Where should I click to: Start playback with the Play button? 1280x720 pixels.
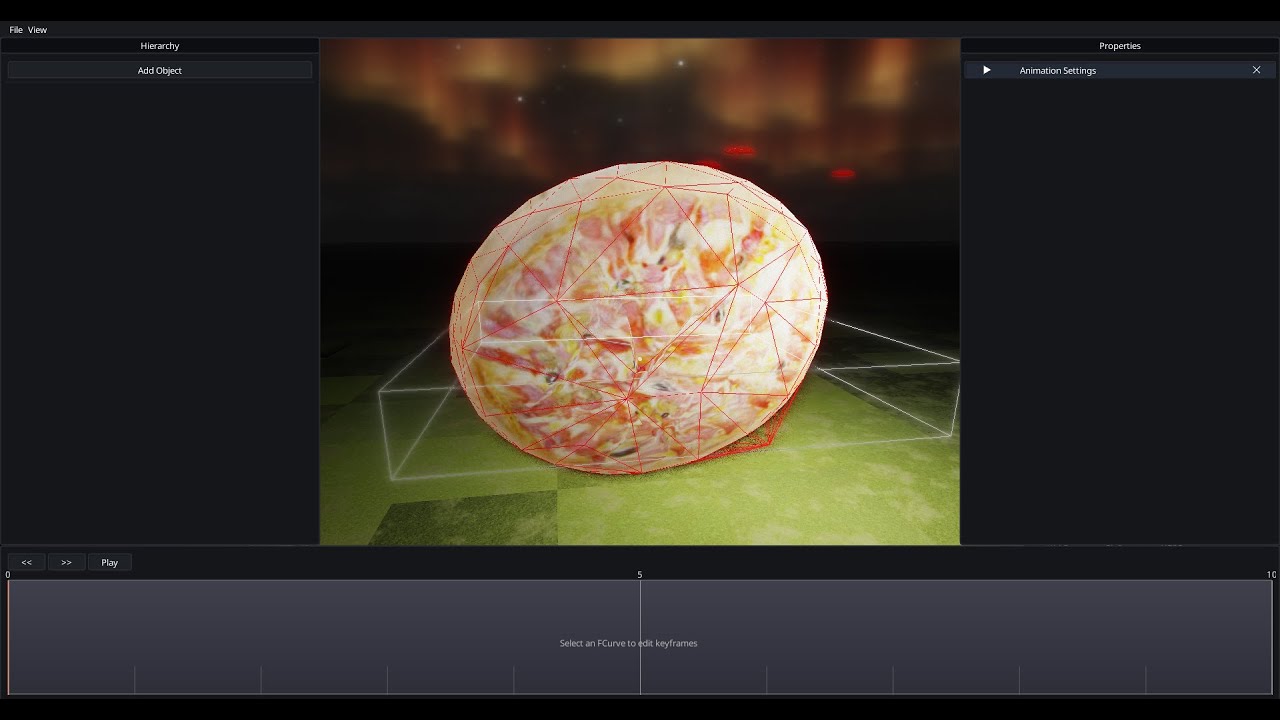click(109, 562)
